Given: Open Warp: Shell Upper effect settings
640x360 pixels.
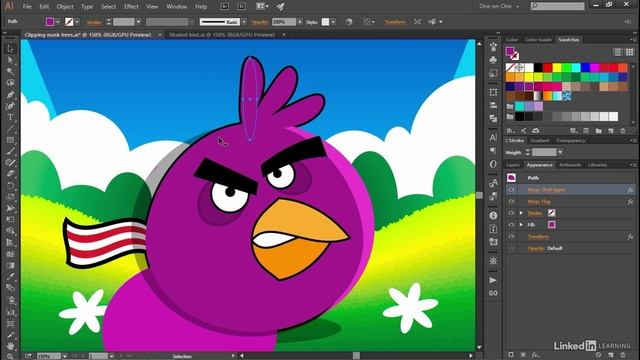Looking at the screenshot, I should tap(546, 190).
